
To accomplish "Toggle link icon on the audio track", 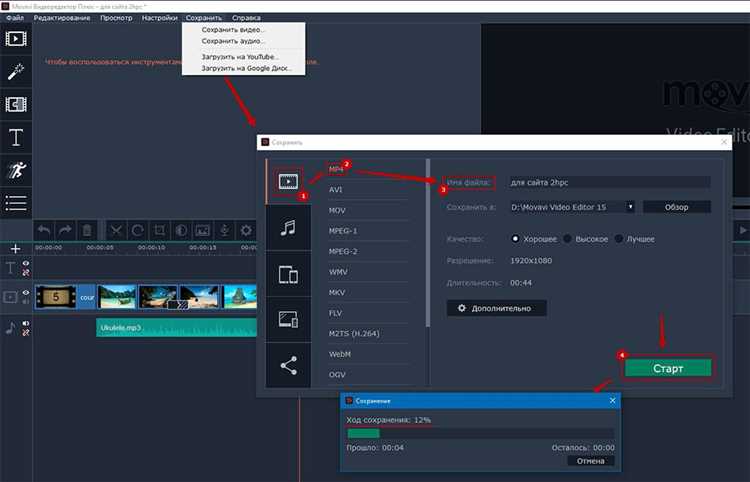I will [x=26, y=332].
